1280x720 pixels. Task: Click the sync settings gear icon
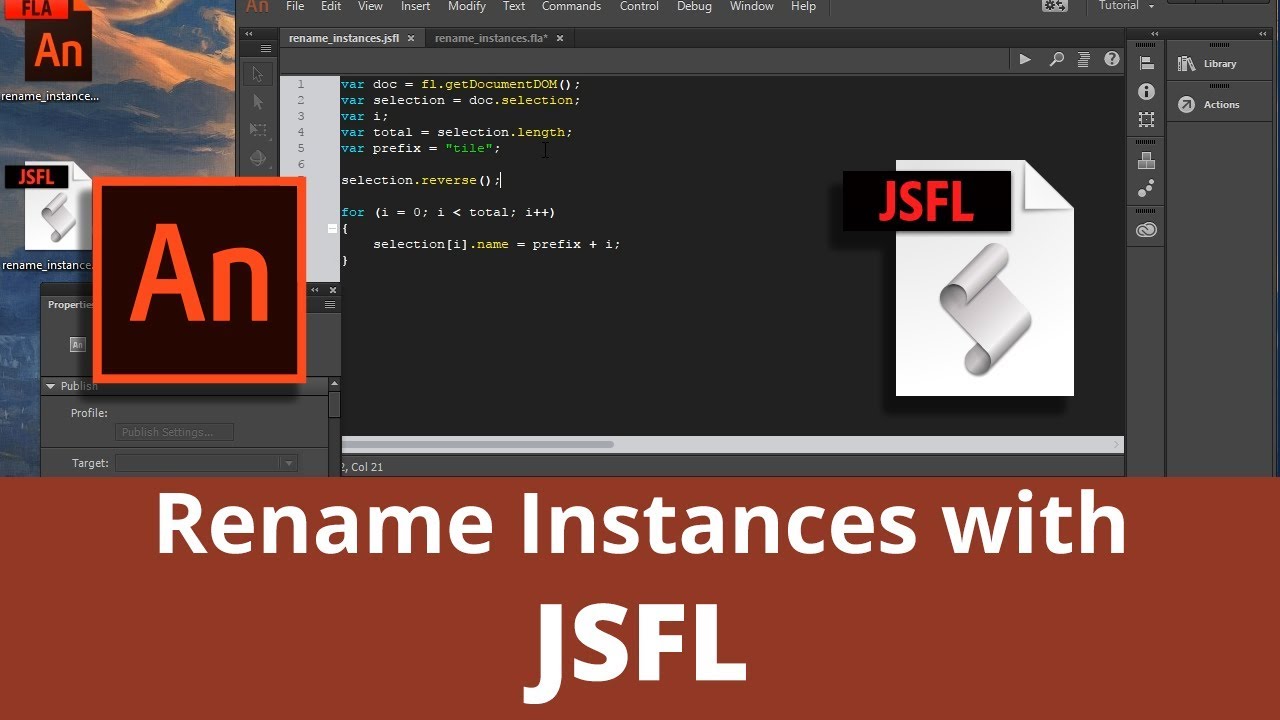[1055, 6]
